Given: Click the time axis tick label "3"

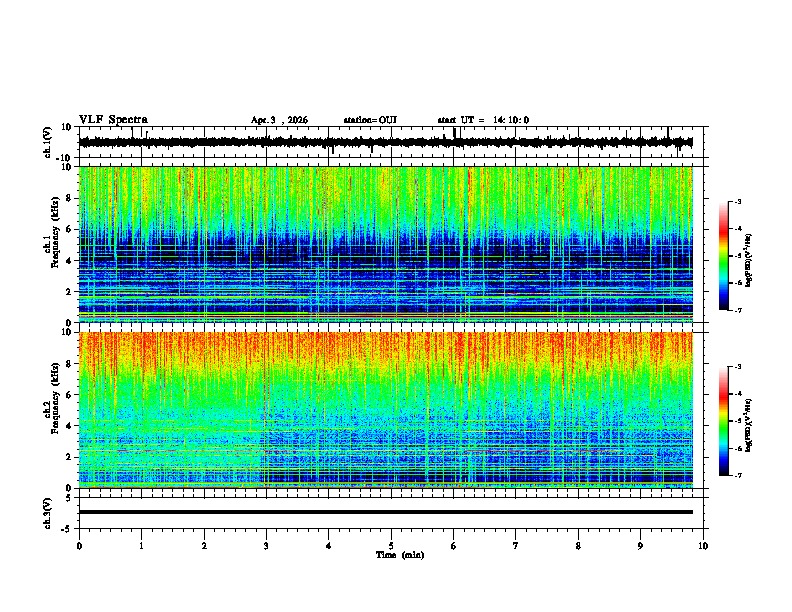Looking at the screenshot, I should pos(266,546).
